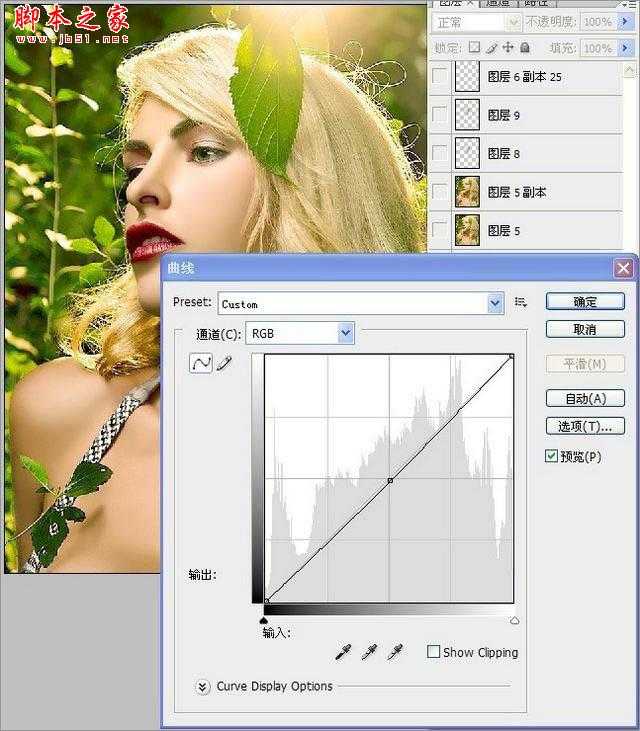This screenshot has width=640, height=731.
Task: Open the Layers panel menu
Action: pyautogui.click(x=631, y=4)
